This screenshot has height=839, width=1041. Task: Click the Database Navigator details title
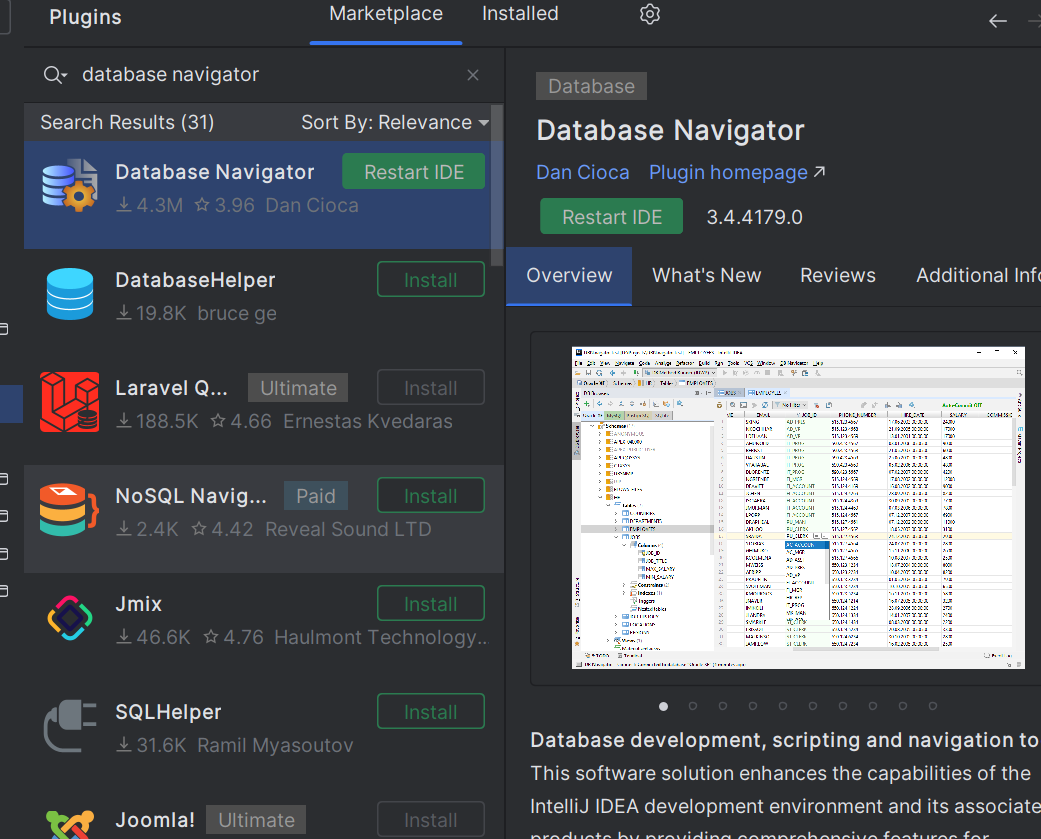coord(670,130)
